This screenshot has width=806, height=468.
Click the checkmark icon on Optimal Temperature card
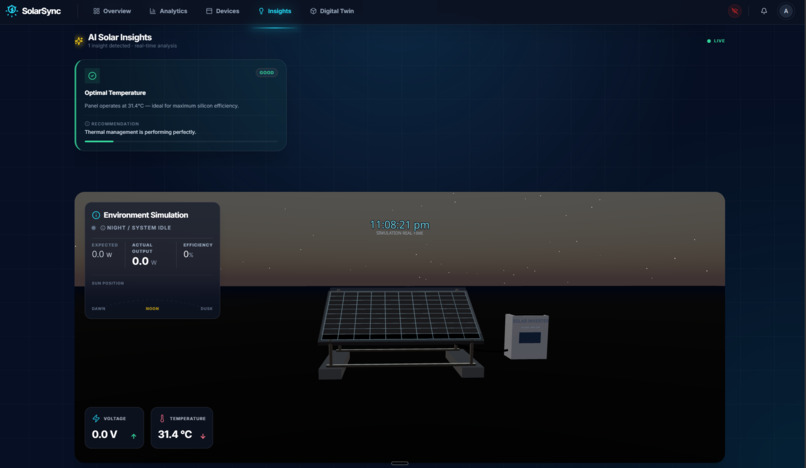tap(92, 76)
